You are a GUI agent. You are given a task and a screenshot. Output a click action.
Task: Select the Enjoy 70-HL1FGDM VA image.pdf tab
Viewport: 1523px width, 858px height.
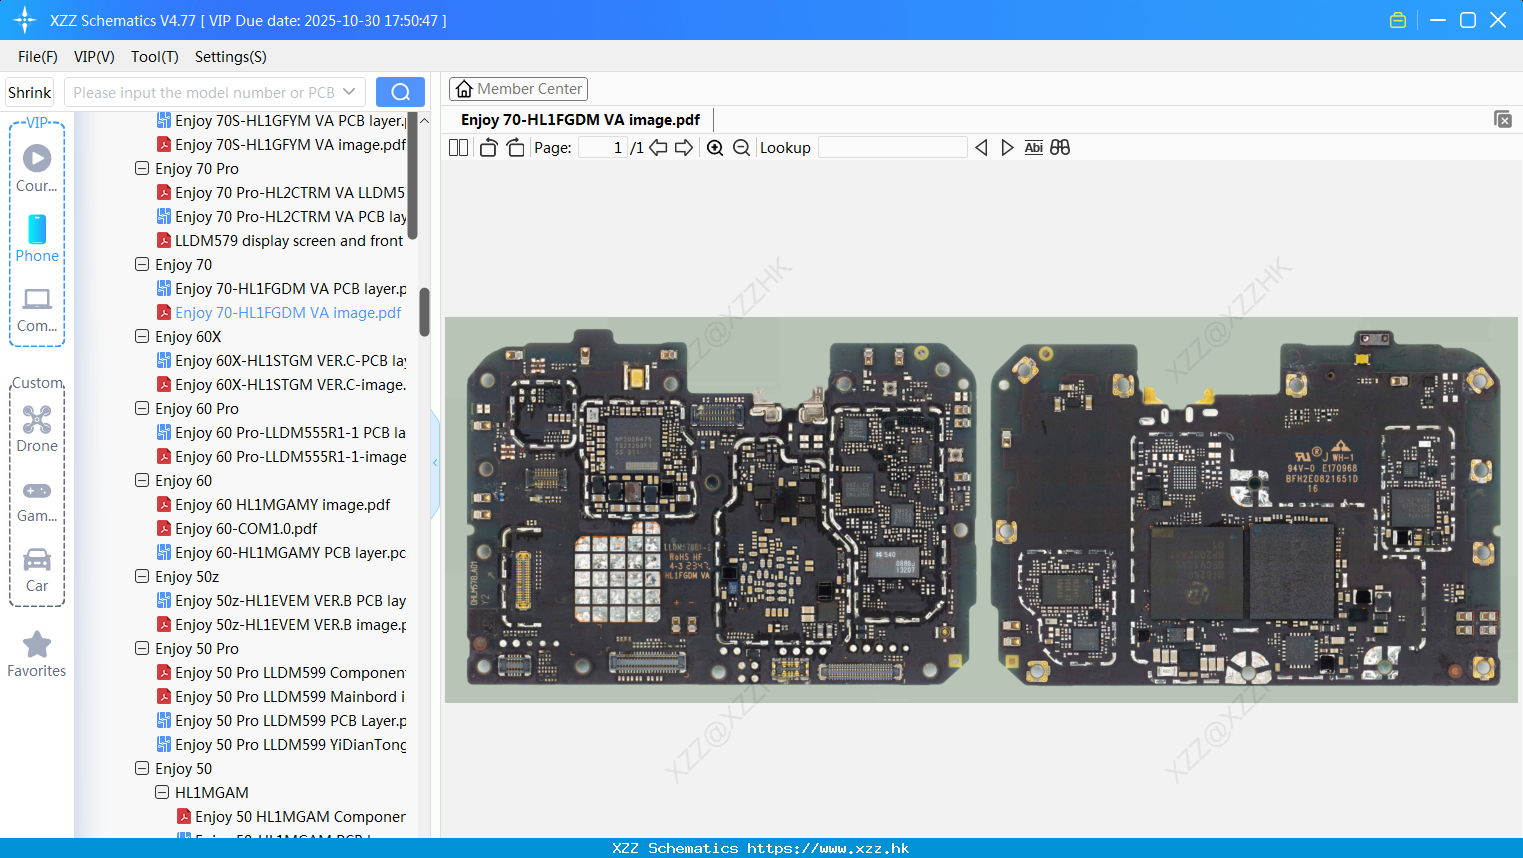(x=580, y=120)
